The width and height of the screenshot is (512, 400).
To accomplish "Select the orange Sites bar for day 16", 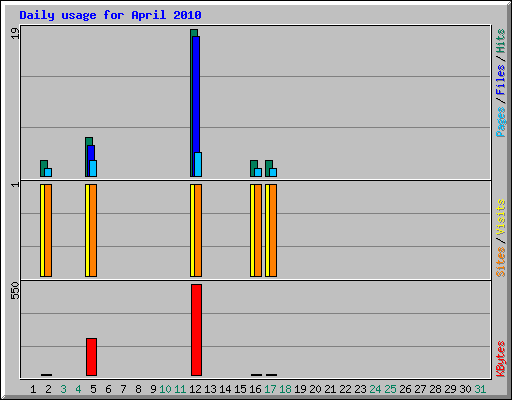I will click(x=258, y=230).
